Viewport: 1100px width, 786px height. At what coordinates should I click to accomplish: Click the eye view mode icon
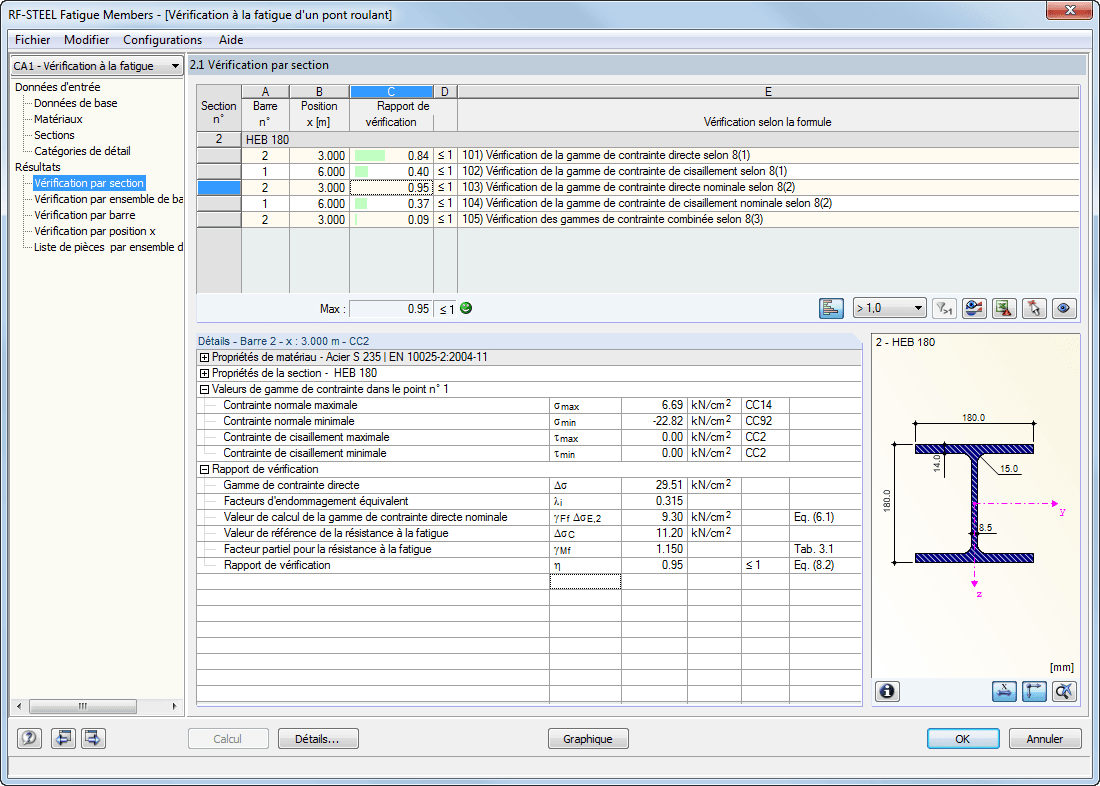pos(1064,308)
